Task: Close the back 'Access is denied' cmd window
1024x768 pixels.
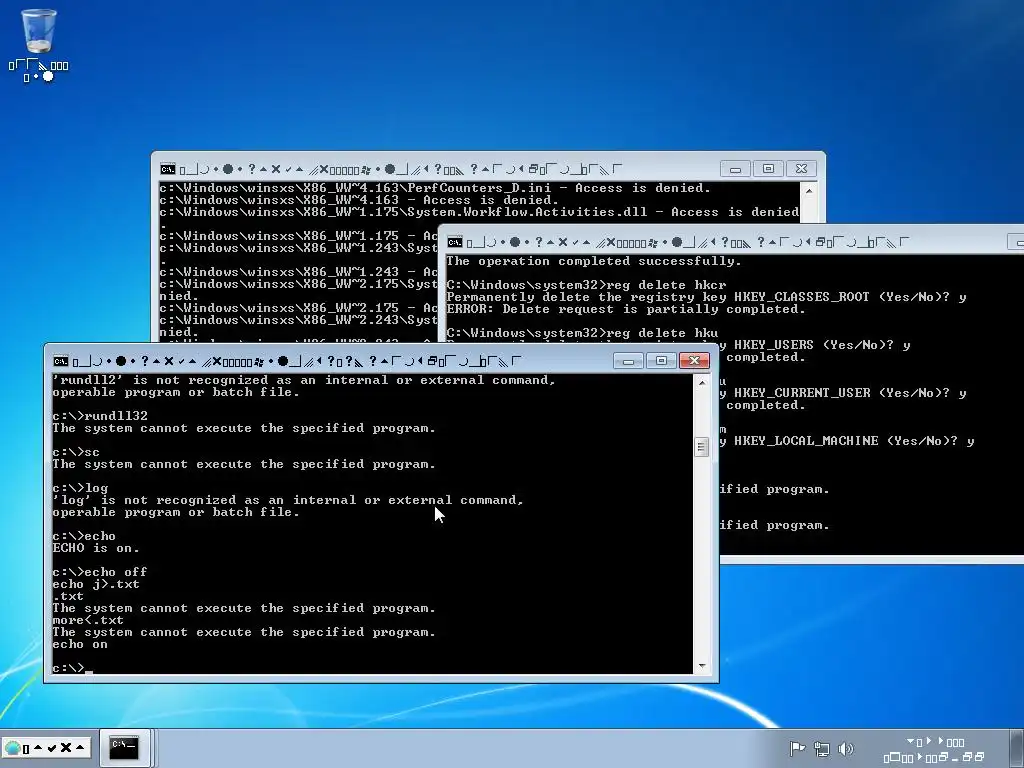Action: point(801,169)
